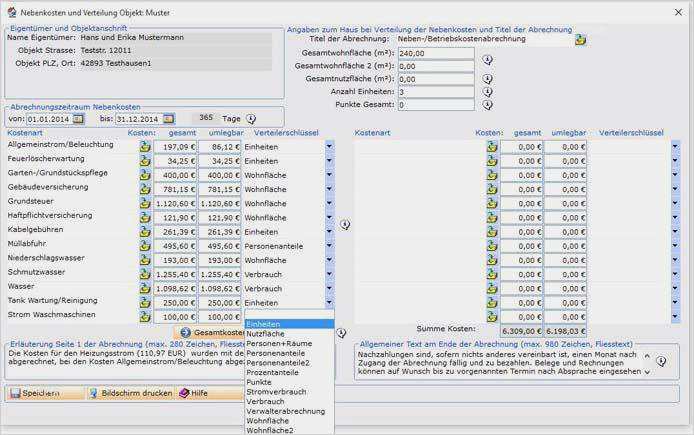Close the Nebenkosten und Verteilung window
694x435 pixels.
[679, 12]
